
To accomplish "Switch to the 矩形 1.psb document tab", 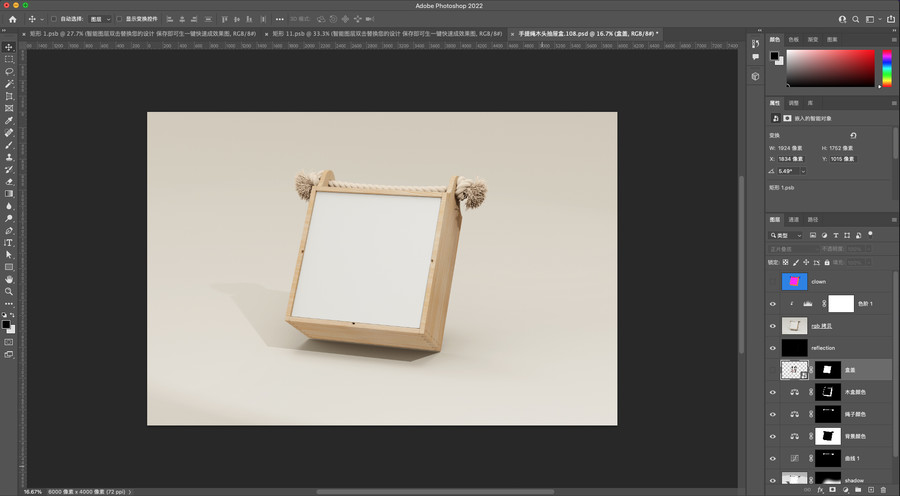I will [143, 34].
